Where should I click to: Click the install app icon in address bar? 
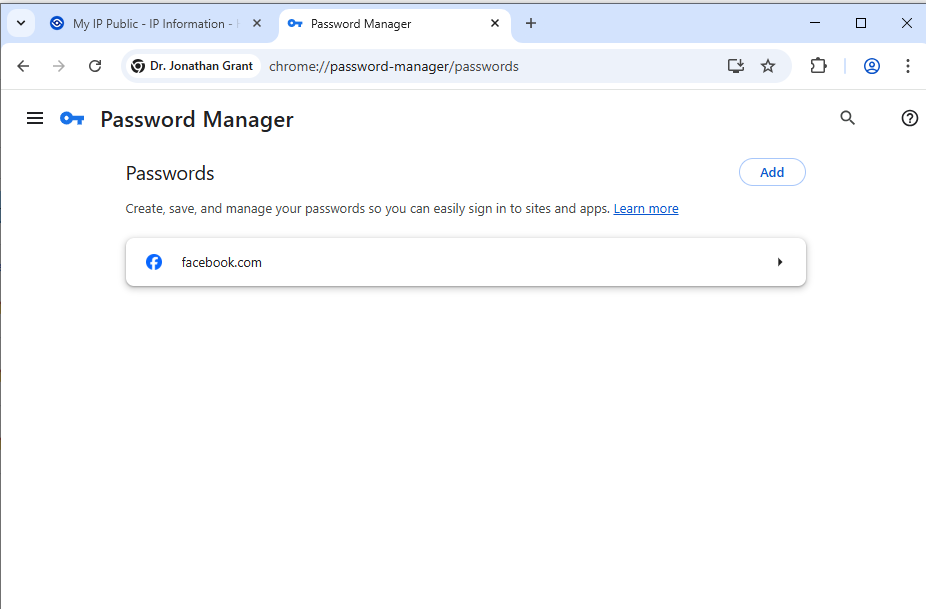736,66
